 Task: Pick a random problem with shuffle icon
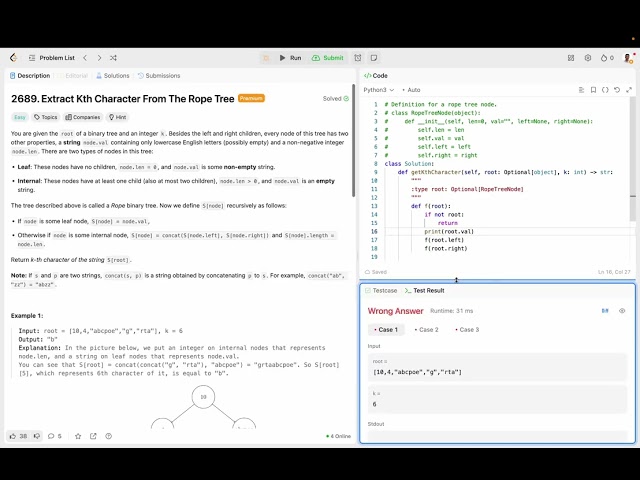coord(113,58)
